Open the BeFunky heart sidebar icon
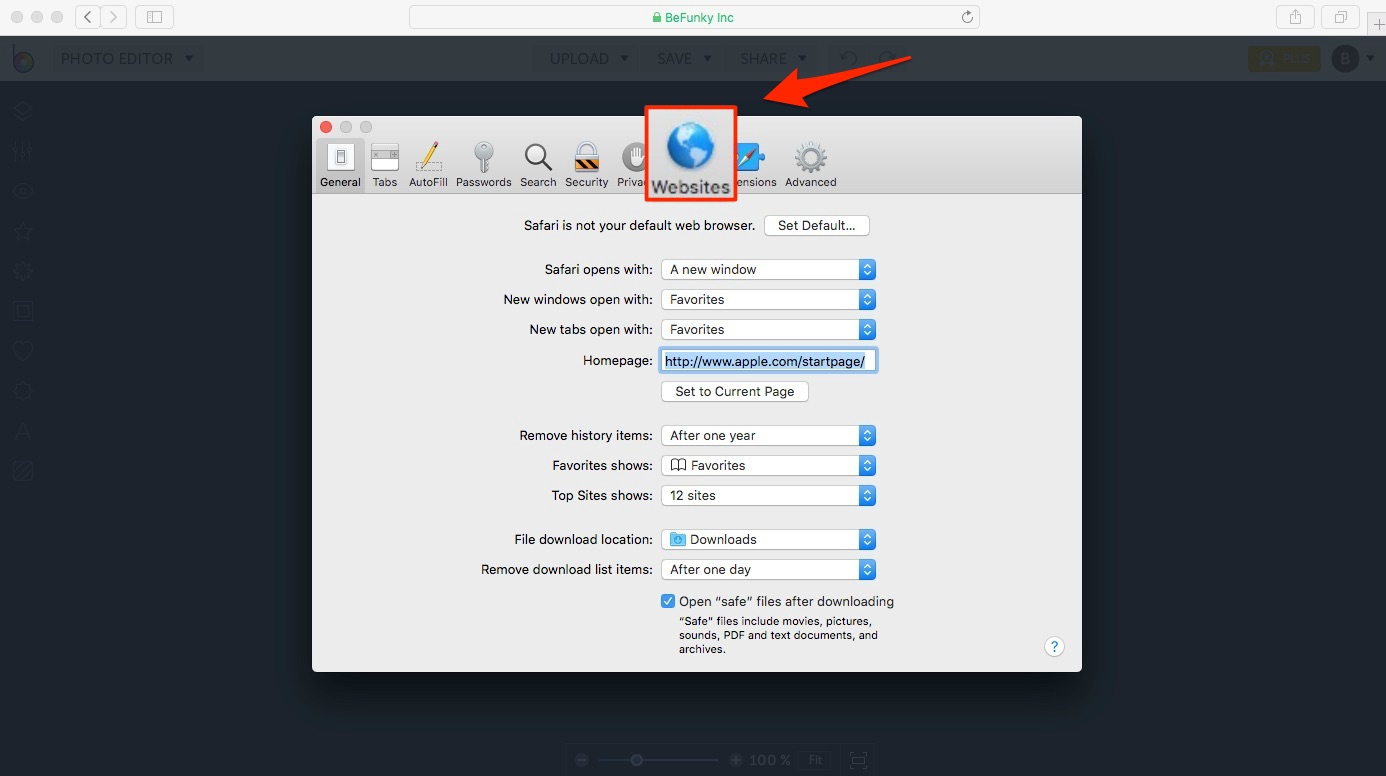 point(23,351)
